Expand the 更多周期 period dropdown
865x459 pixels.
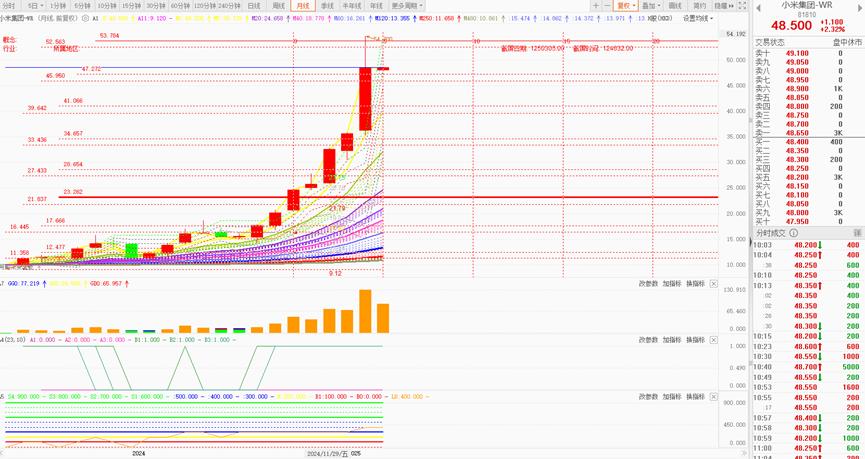pyautogui.click(x=407, y=5)
